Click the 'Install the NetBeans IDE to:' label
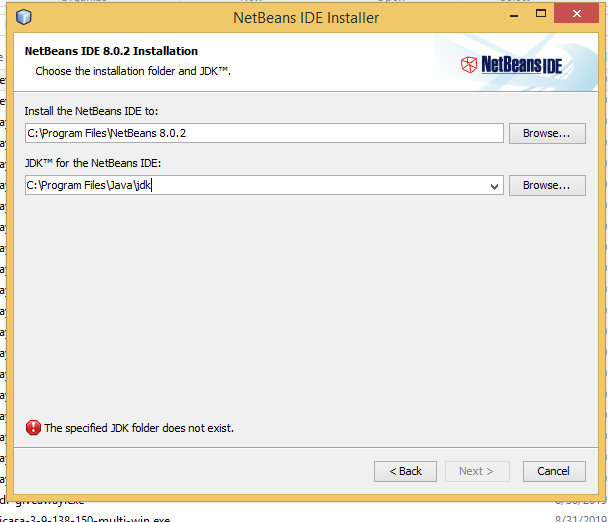The height and width of the screenshot is (522, 608). [92, 111]
